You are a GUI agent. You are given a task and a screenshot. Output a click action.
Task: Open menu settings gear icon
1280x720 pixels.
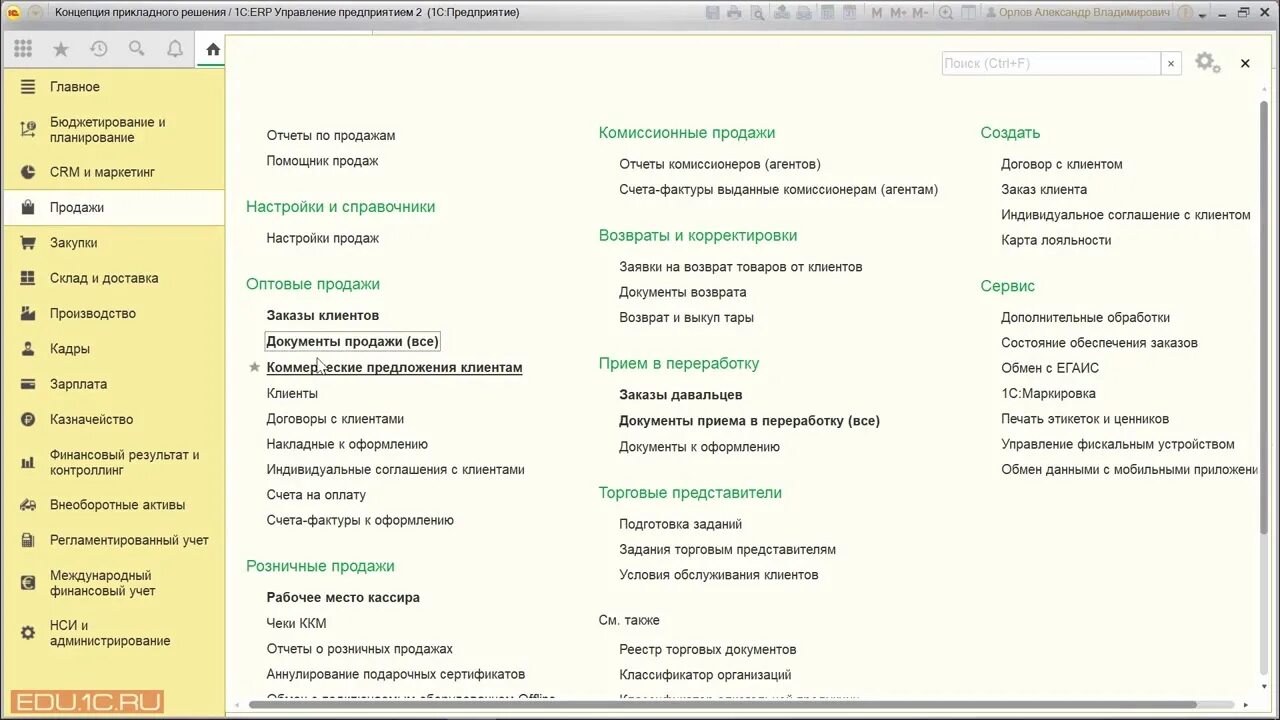coord(1207,63)
